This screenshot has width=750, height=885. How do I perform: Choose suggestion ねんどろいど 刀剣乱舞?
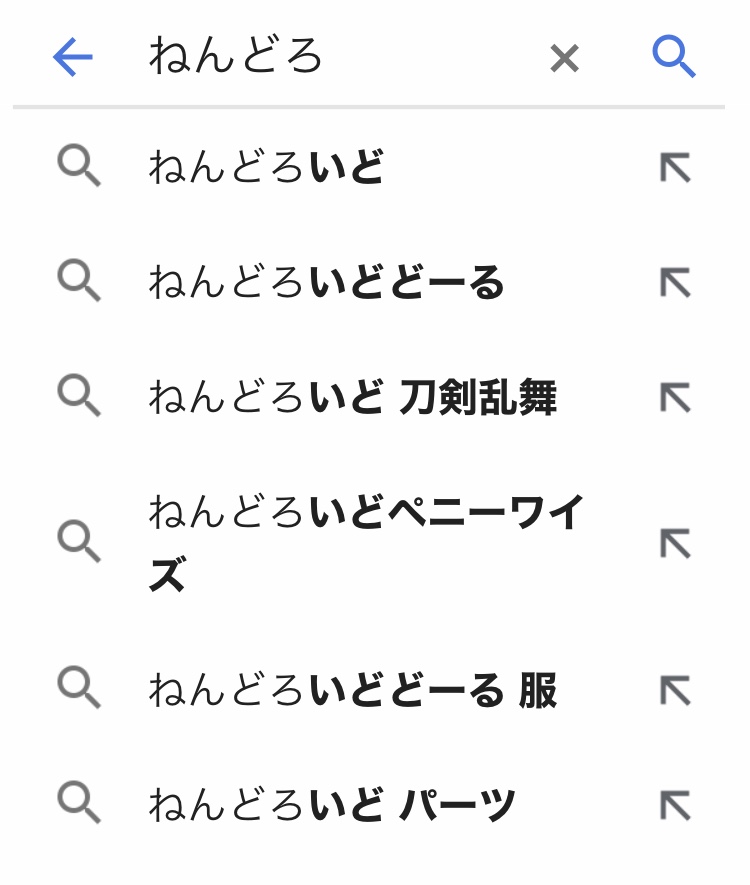(x=352, y=398)
